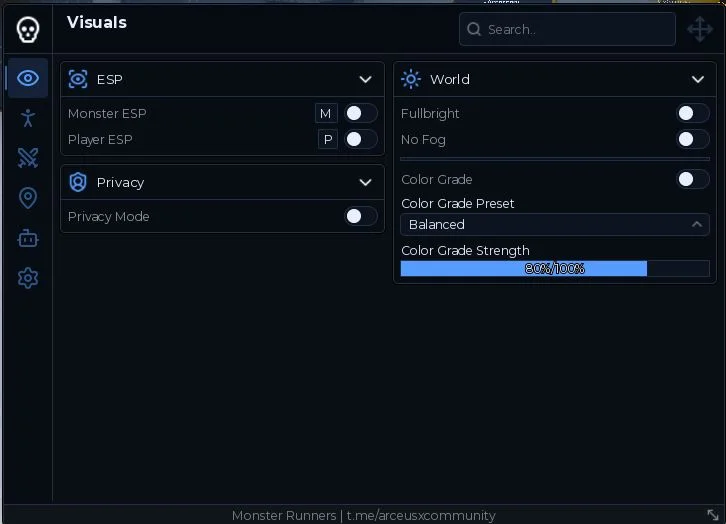Click the resize arrow in bottom corner
The width and height of the screenshot is (726, 524).
(713, 514)
